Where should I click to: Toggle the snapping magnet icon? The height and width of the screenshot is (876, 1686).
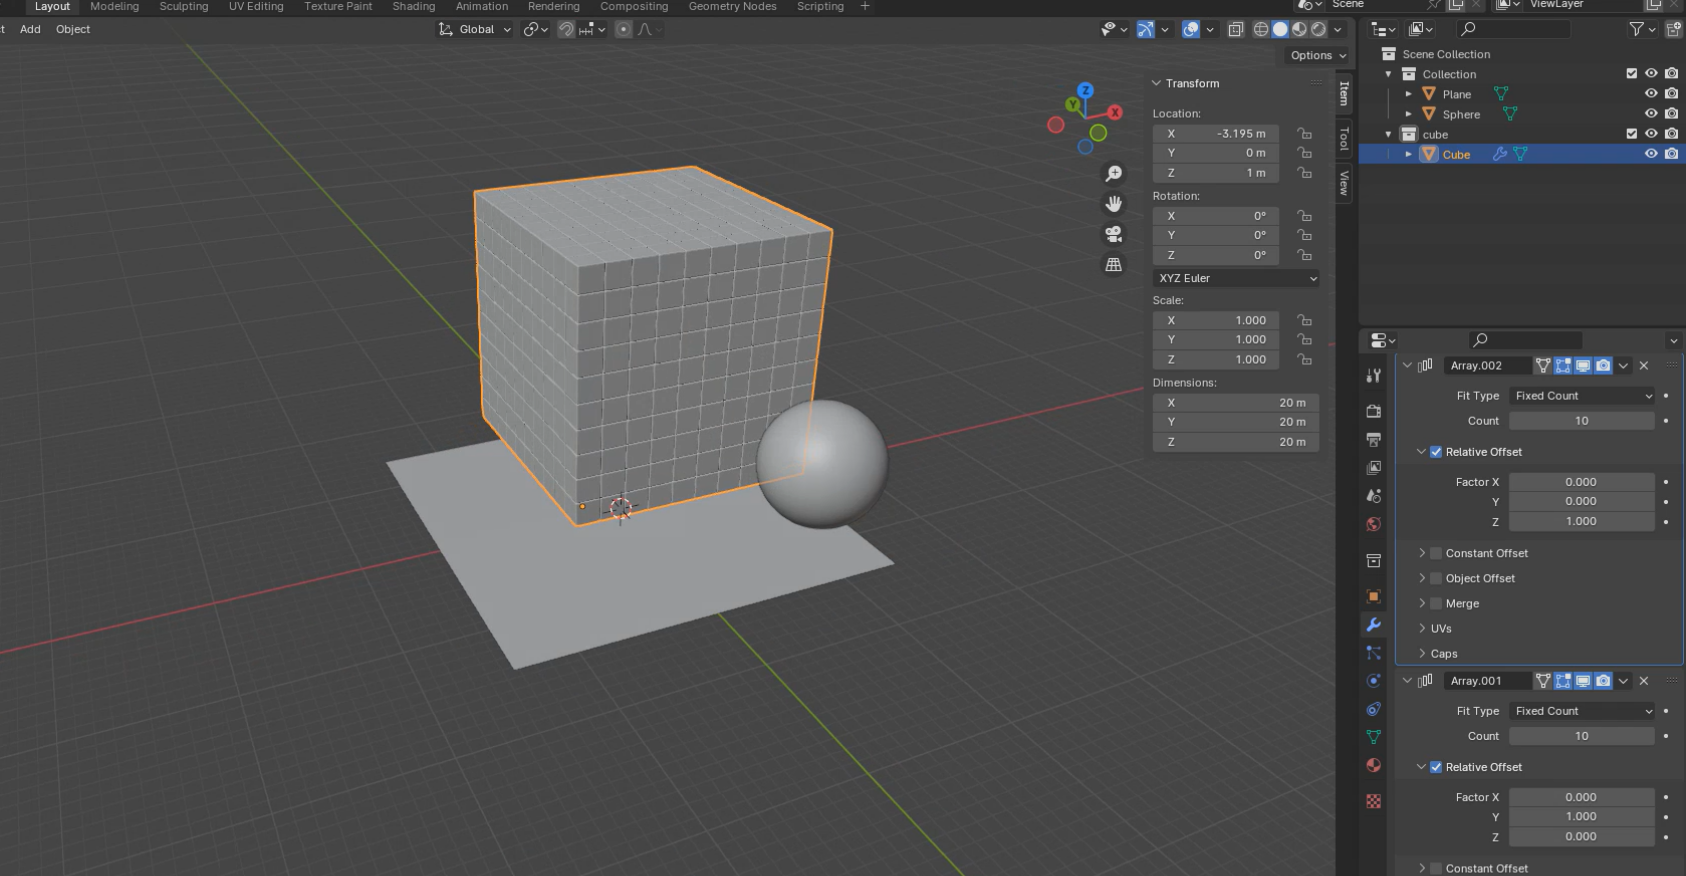[x=566, y=30]
